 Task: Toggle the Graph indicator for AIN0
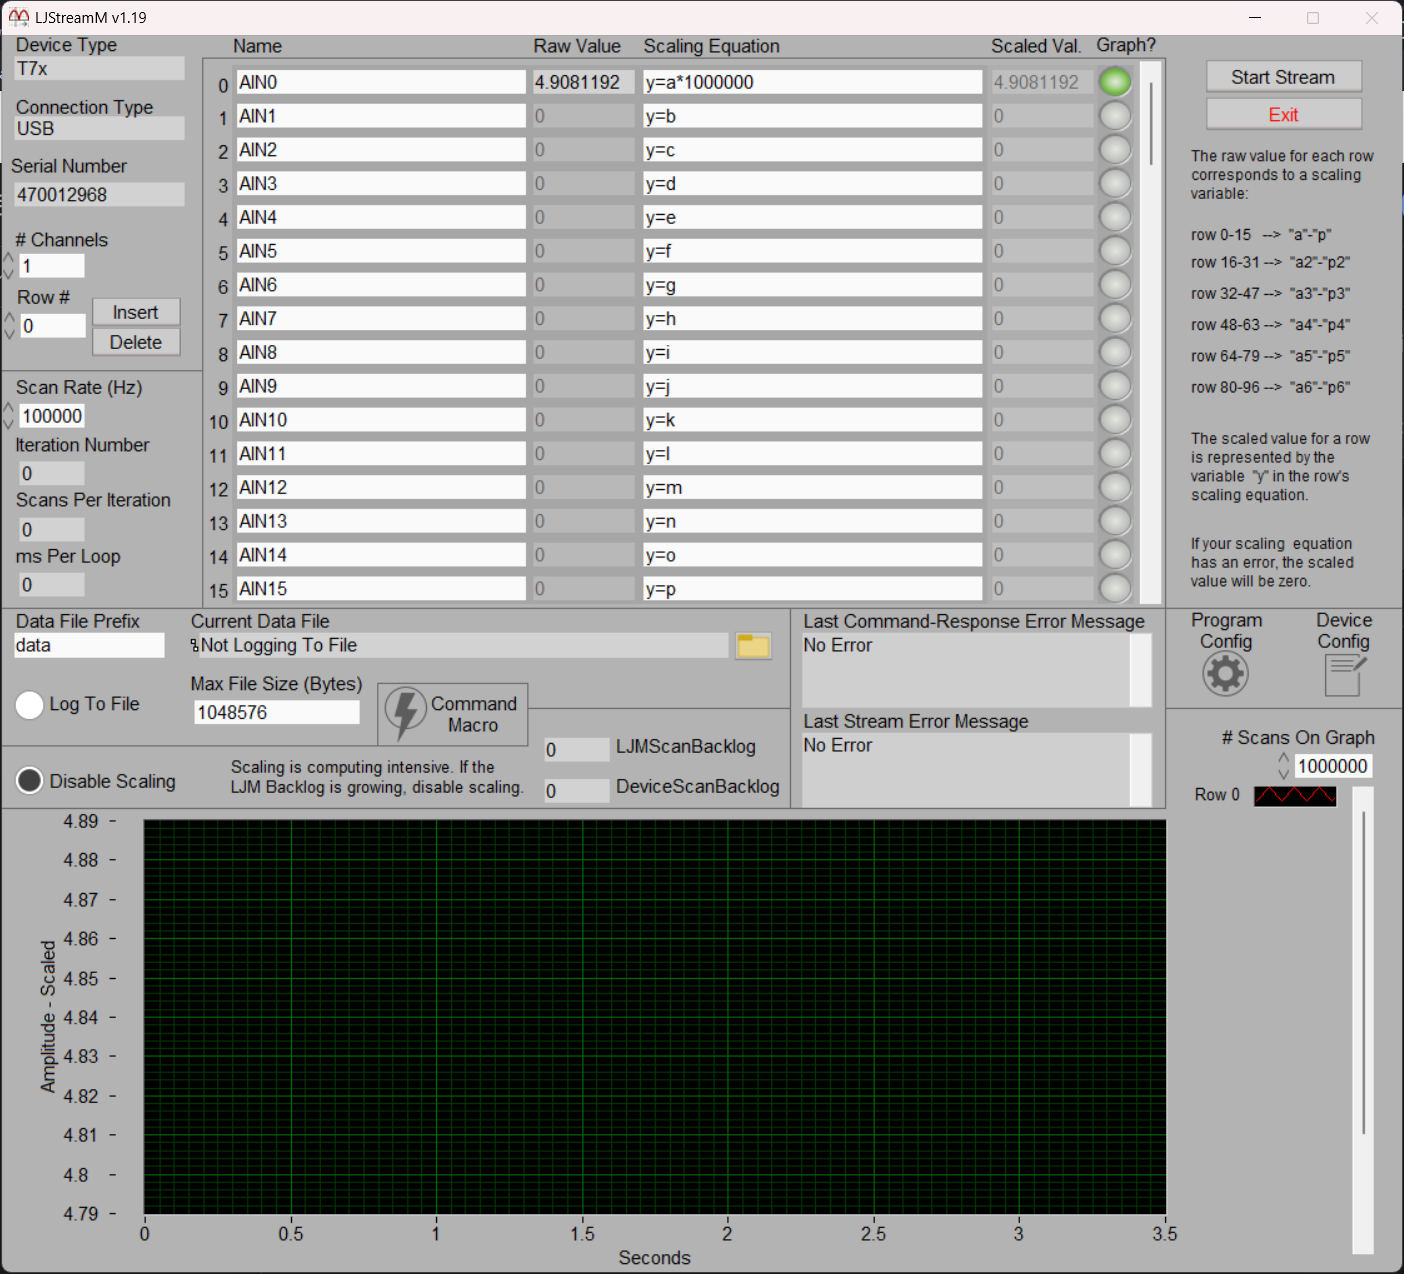1115,82
